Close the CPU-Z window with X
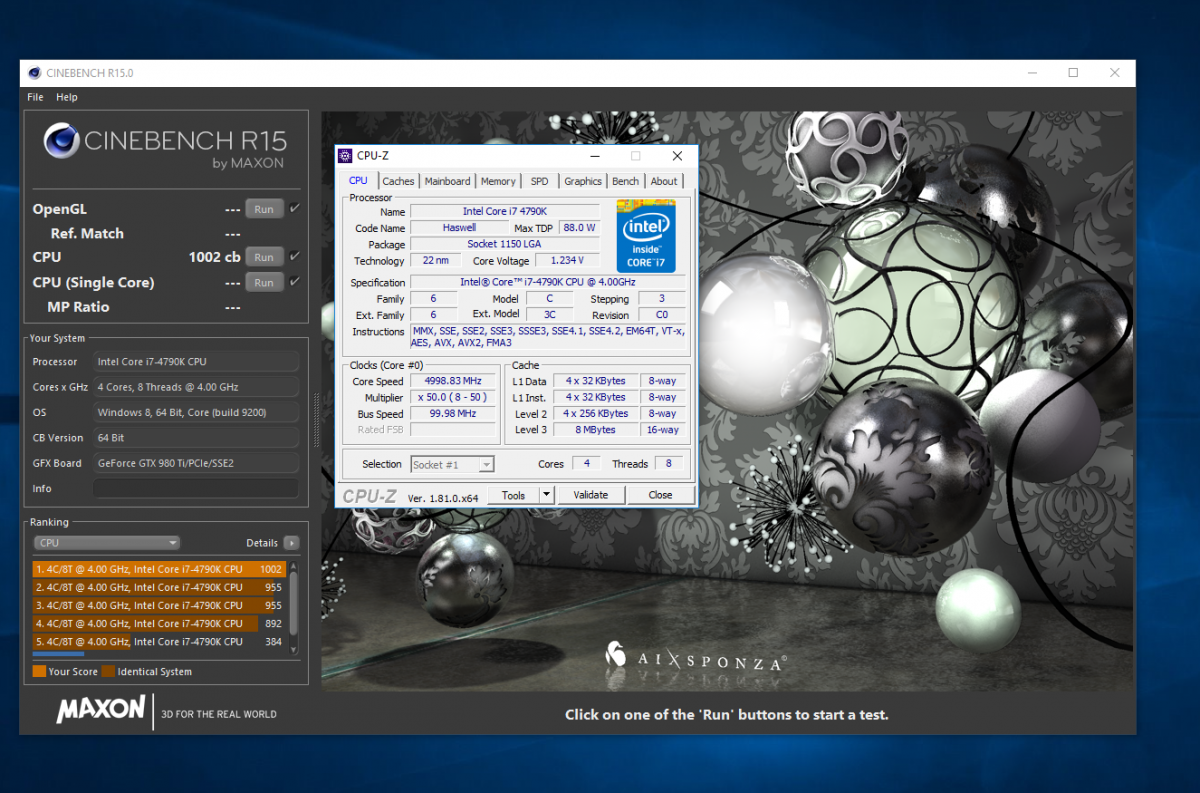This screenshot has width=1200, height=793. (x=677, y=155)
